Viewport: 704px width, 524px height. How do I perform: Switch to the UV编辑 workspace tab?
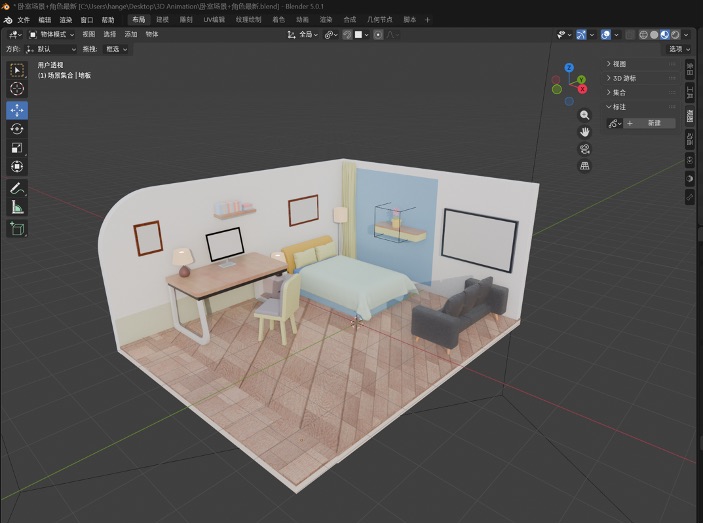214,20
